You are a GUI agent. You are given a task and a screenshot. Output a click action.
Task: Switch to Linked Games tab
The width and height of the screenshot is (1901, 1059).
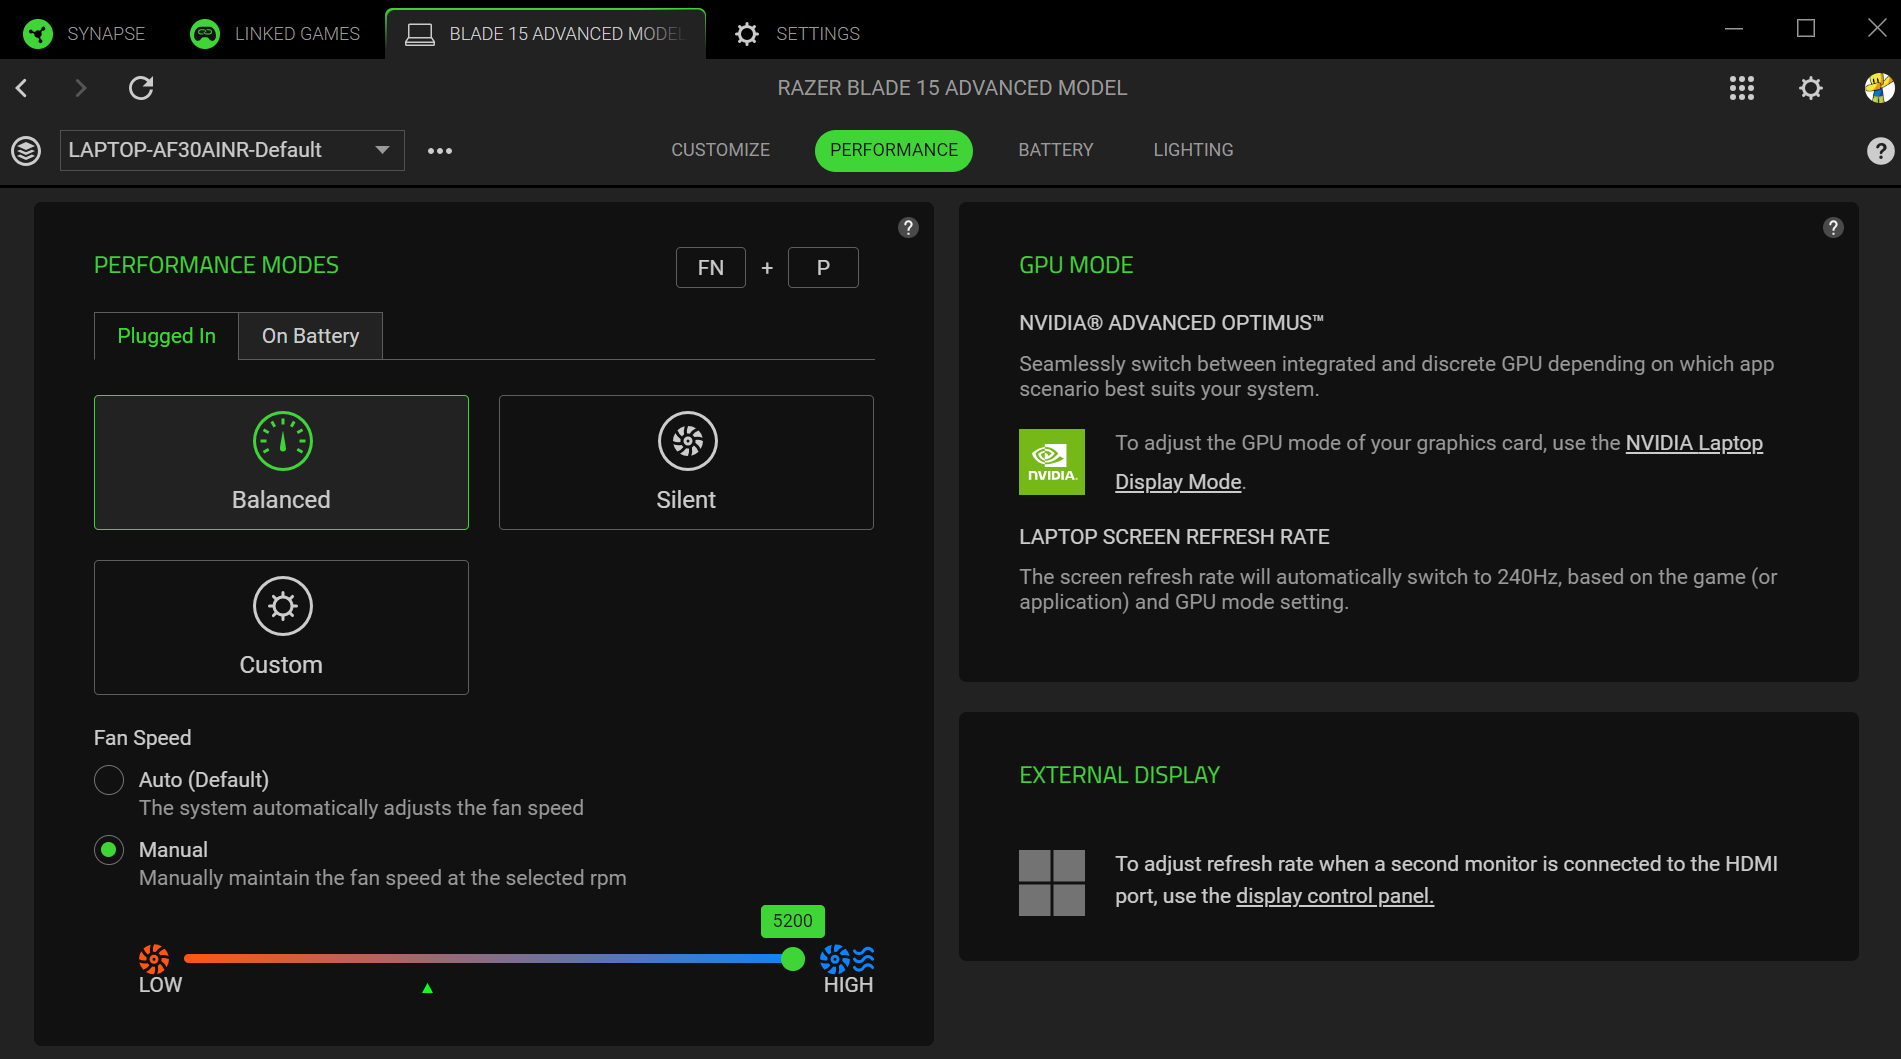275,34
